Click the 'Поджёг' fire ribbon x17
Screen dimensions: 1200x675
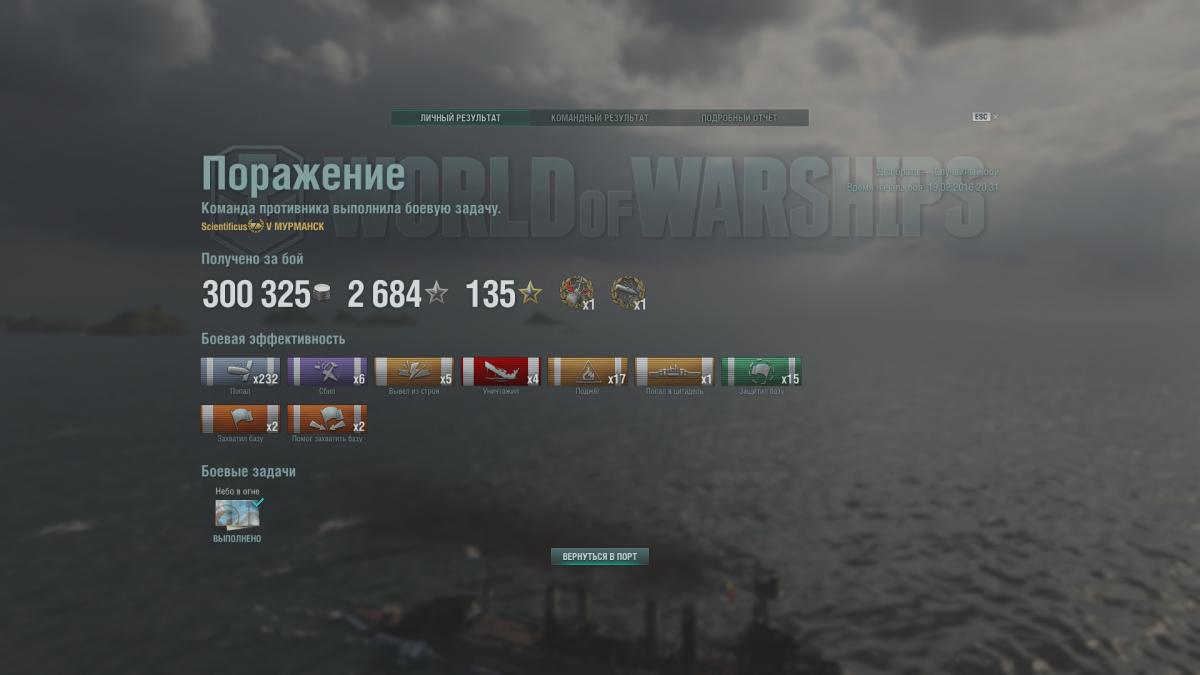588,372
